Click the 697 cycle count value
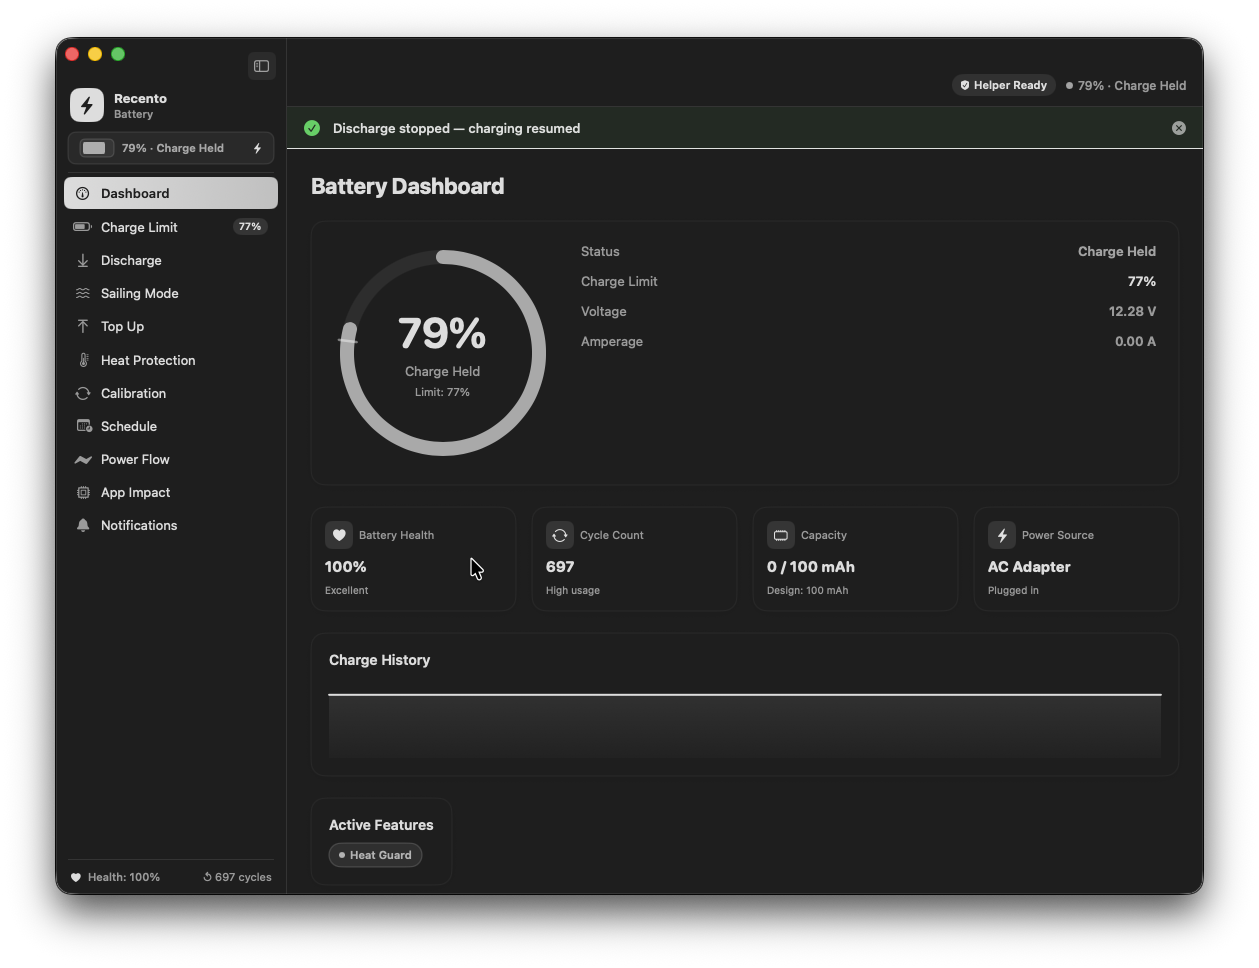This screenshot has width=1259, height=968. [560, 567]
